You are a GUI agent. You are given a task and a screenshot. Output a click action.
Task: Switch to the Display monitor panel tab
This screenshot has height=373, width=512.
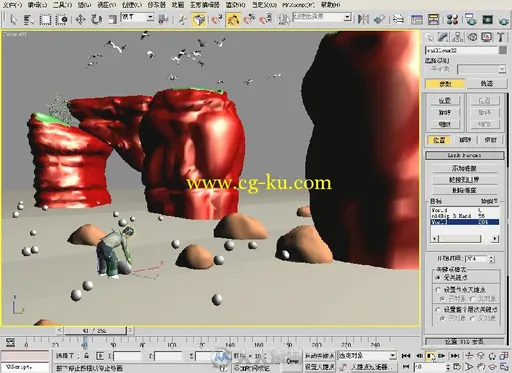(x=487, y=37)
